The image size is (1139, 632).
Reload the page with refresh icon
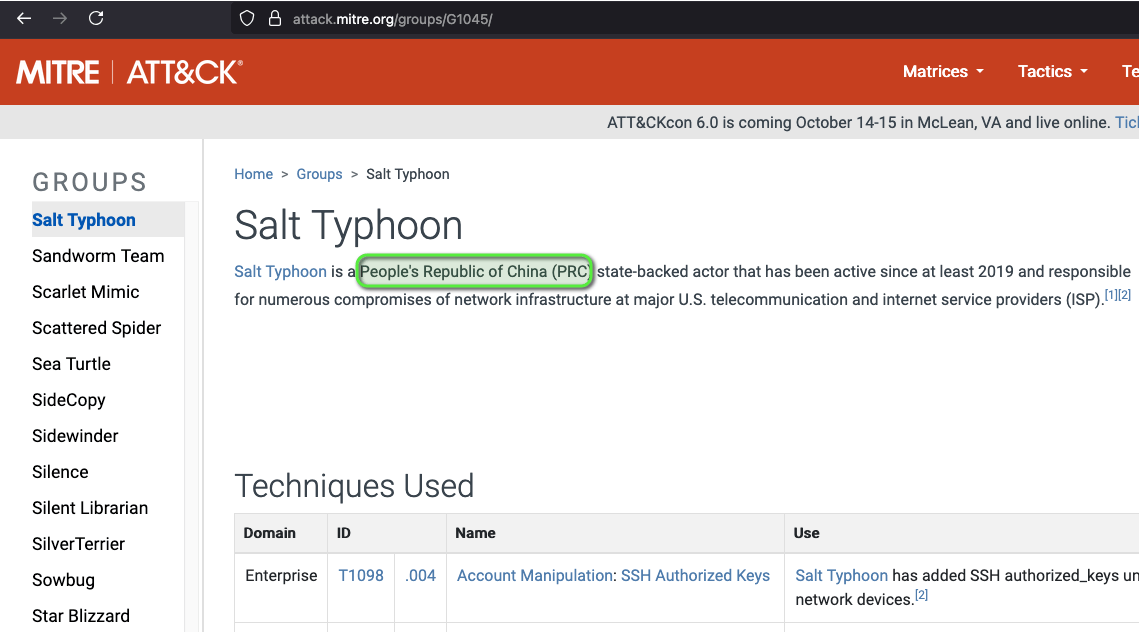pyautogui.click(x=96, y=18)
